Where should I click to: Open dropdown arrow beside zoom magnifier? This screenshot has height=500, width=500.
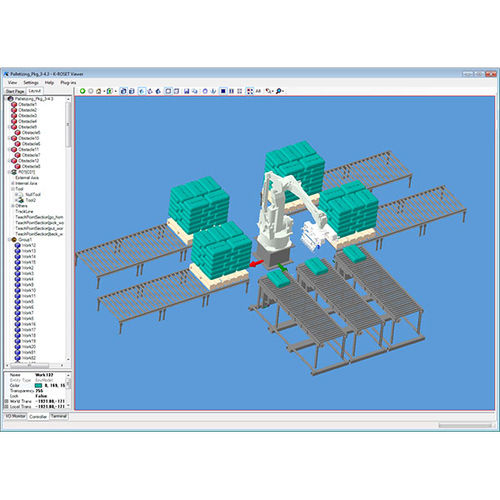click(x=283, y=91)
